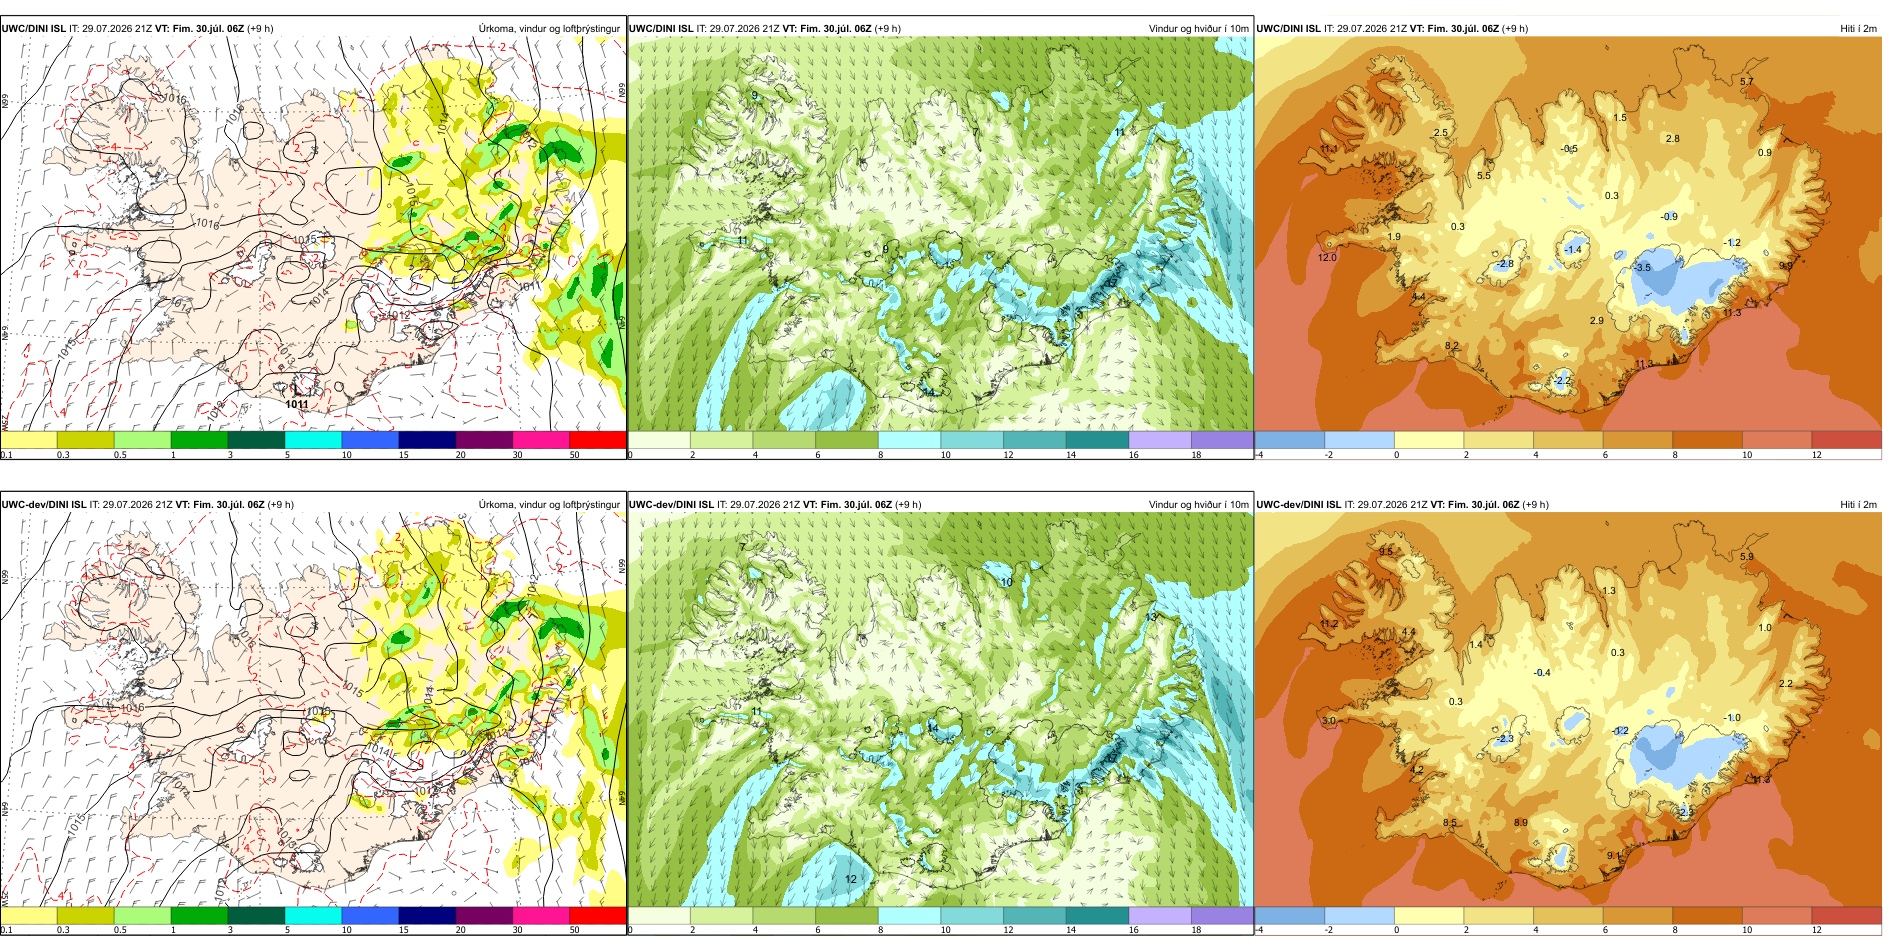1900x950 pixels.
Task: Click the yellow 0.1 swatch in UWC-dev precipitation legend
Action: (x=28, y=916)
